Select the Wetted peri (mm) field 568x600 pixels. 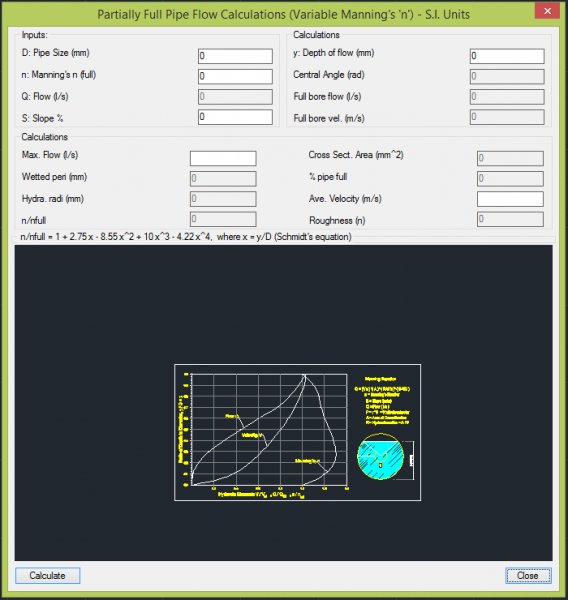point(223,178)
